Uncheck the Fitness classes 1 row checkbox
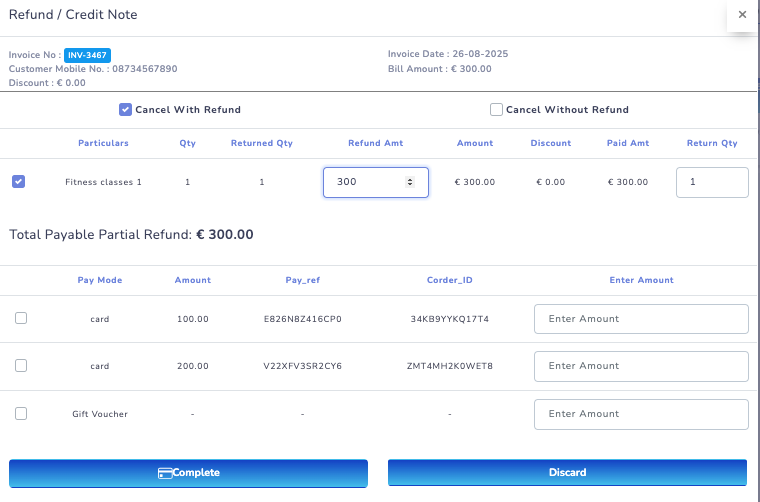Image resolution: width=760 pixels, height=502 pixels. pos(18,182)
